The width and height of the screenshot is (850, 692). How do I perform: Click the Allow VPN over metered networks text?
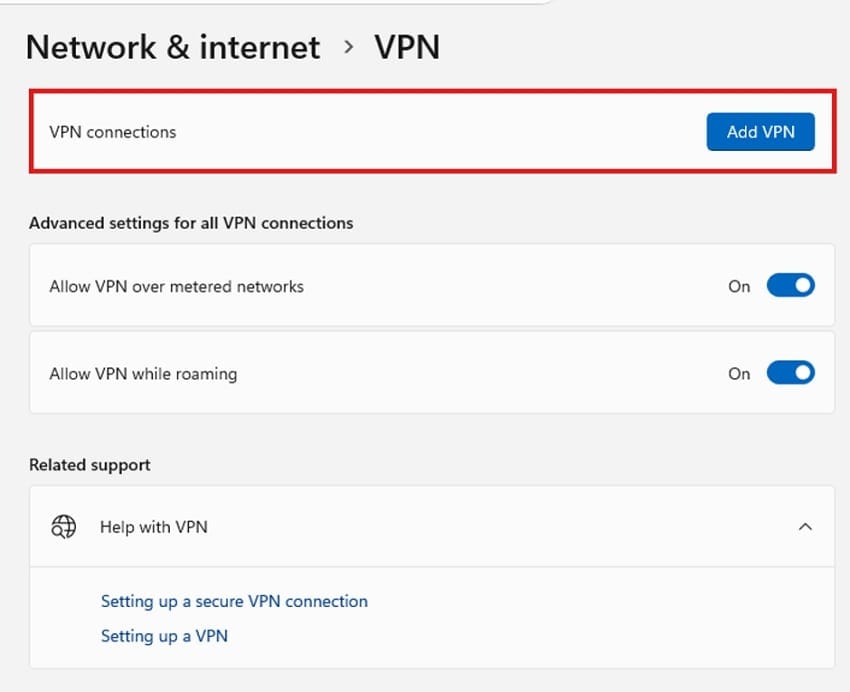(177, 286)
